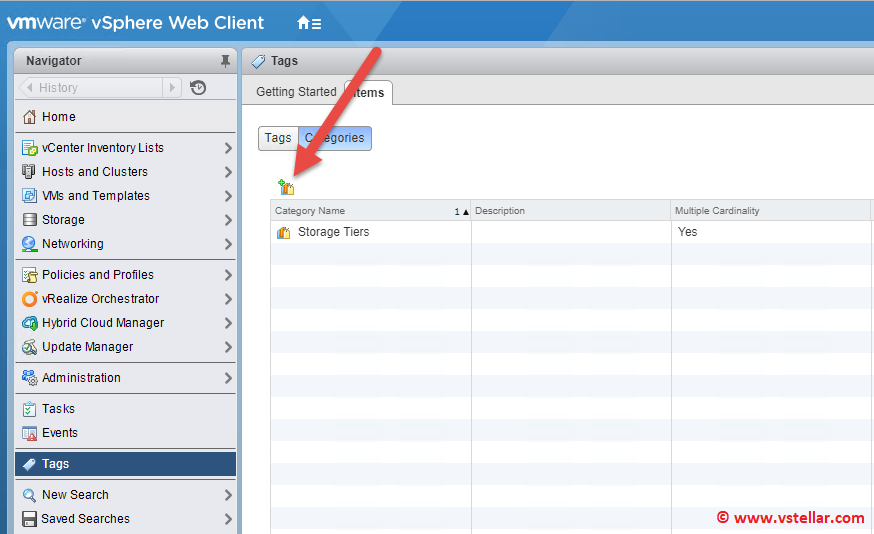Open Update Manager in Navigator
This screenshot has height=534, width=874.
tap(87, 347)
